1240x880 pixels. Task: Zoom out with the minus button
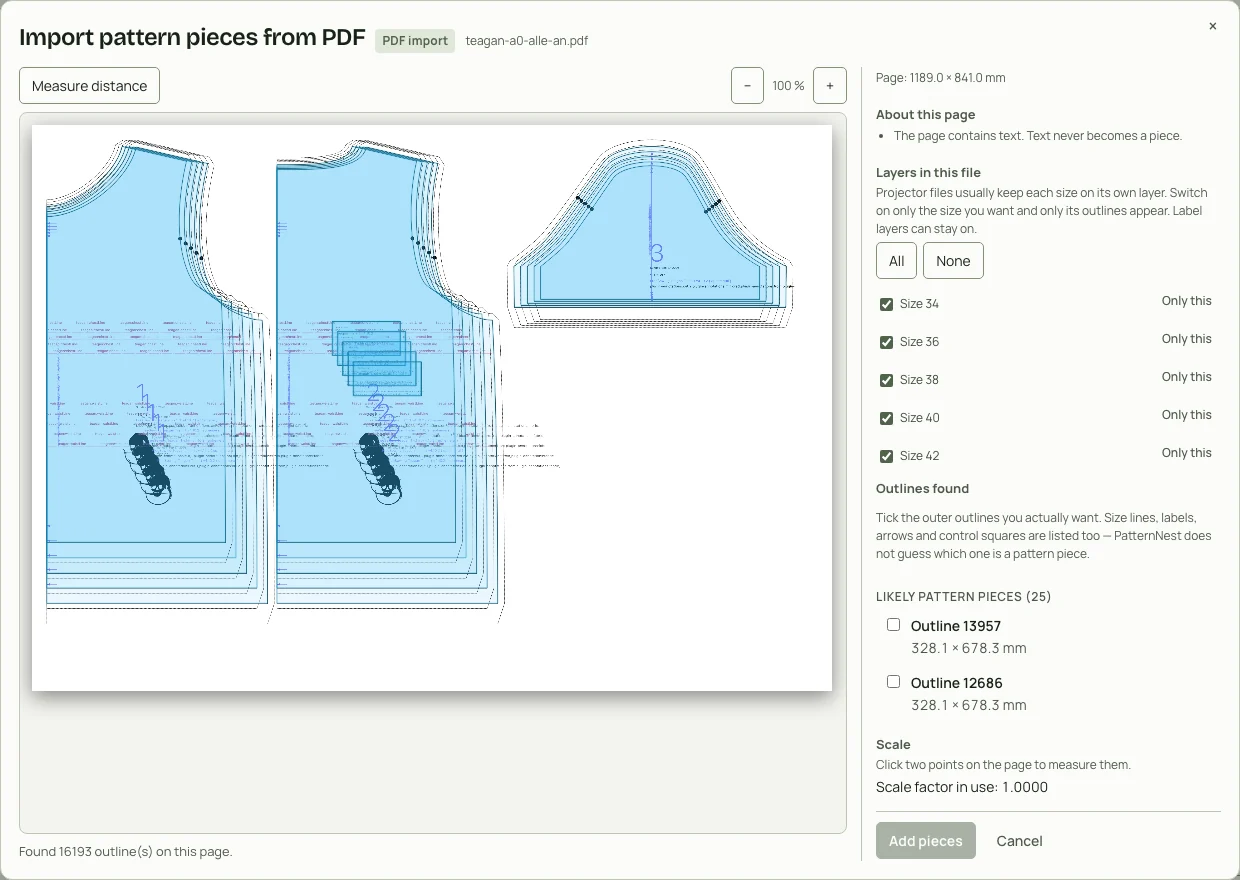click(747, 86)
